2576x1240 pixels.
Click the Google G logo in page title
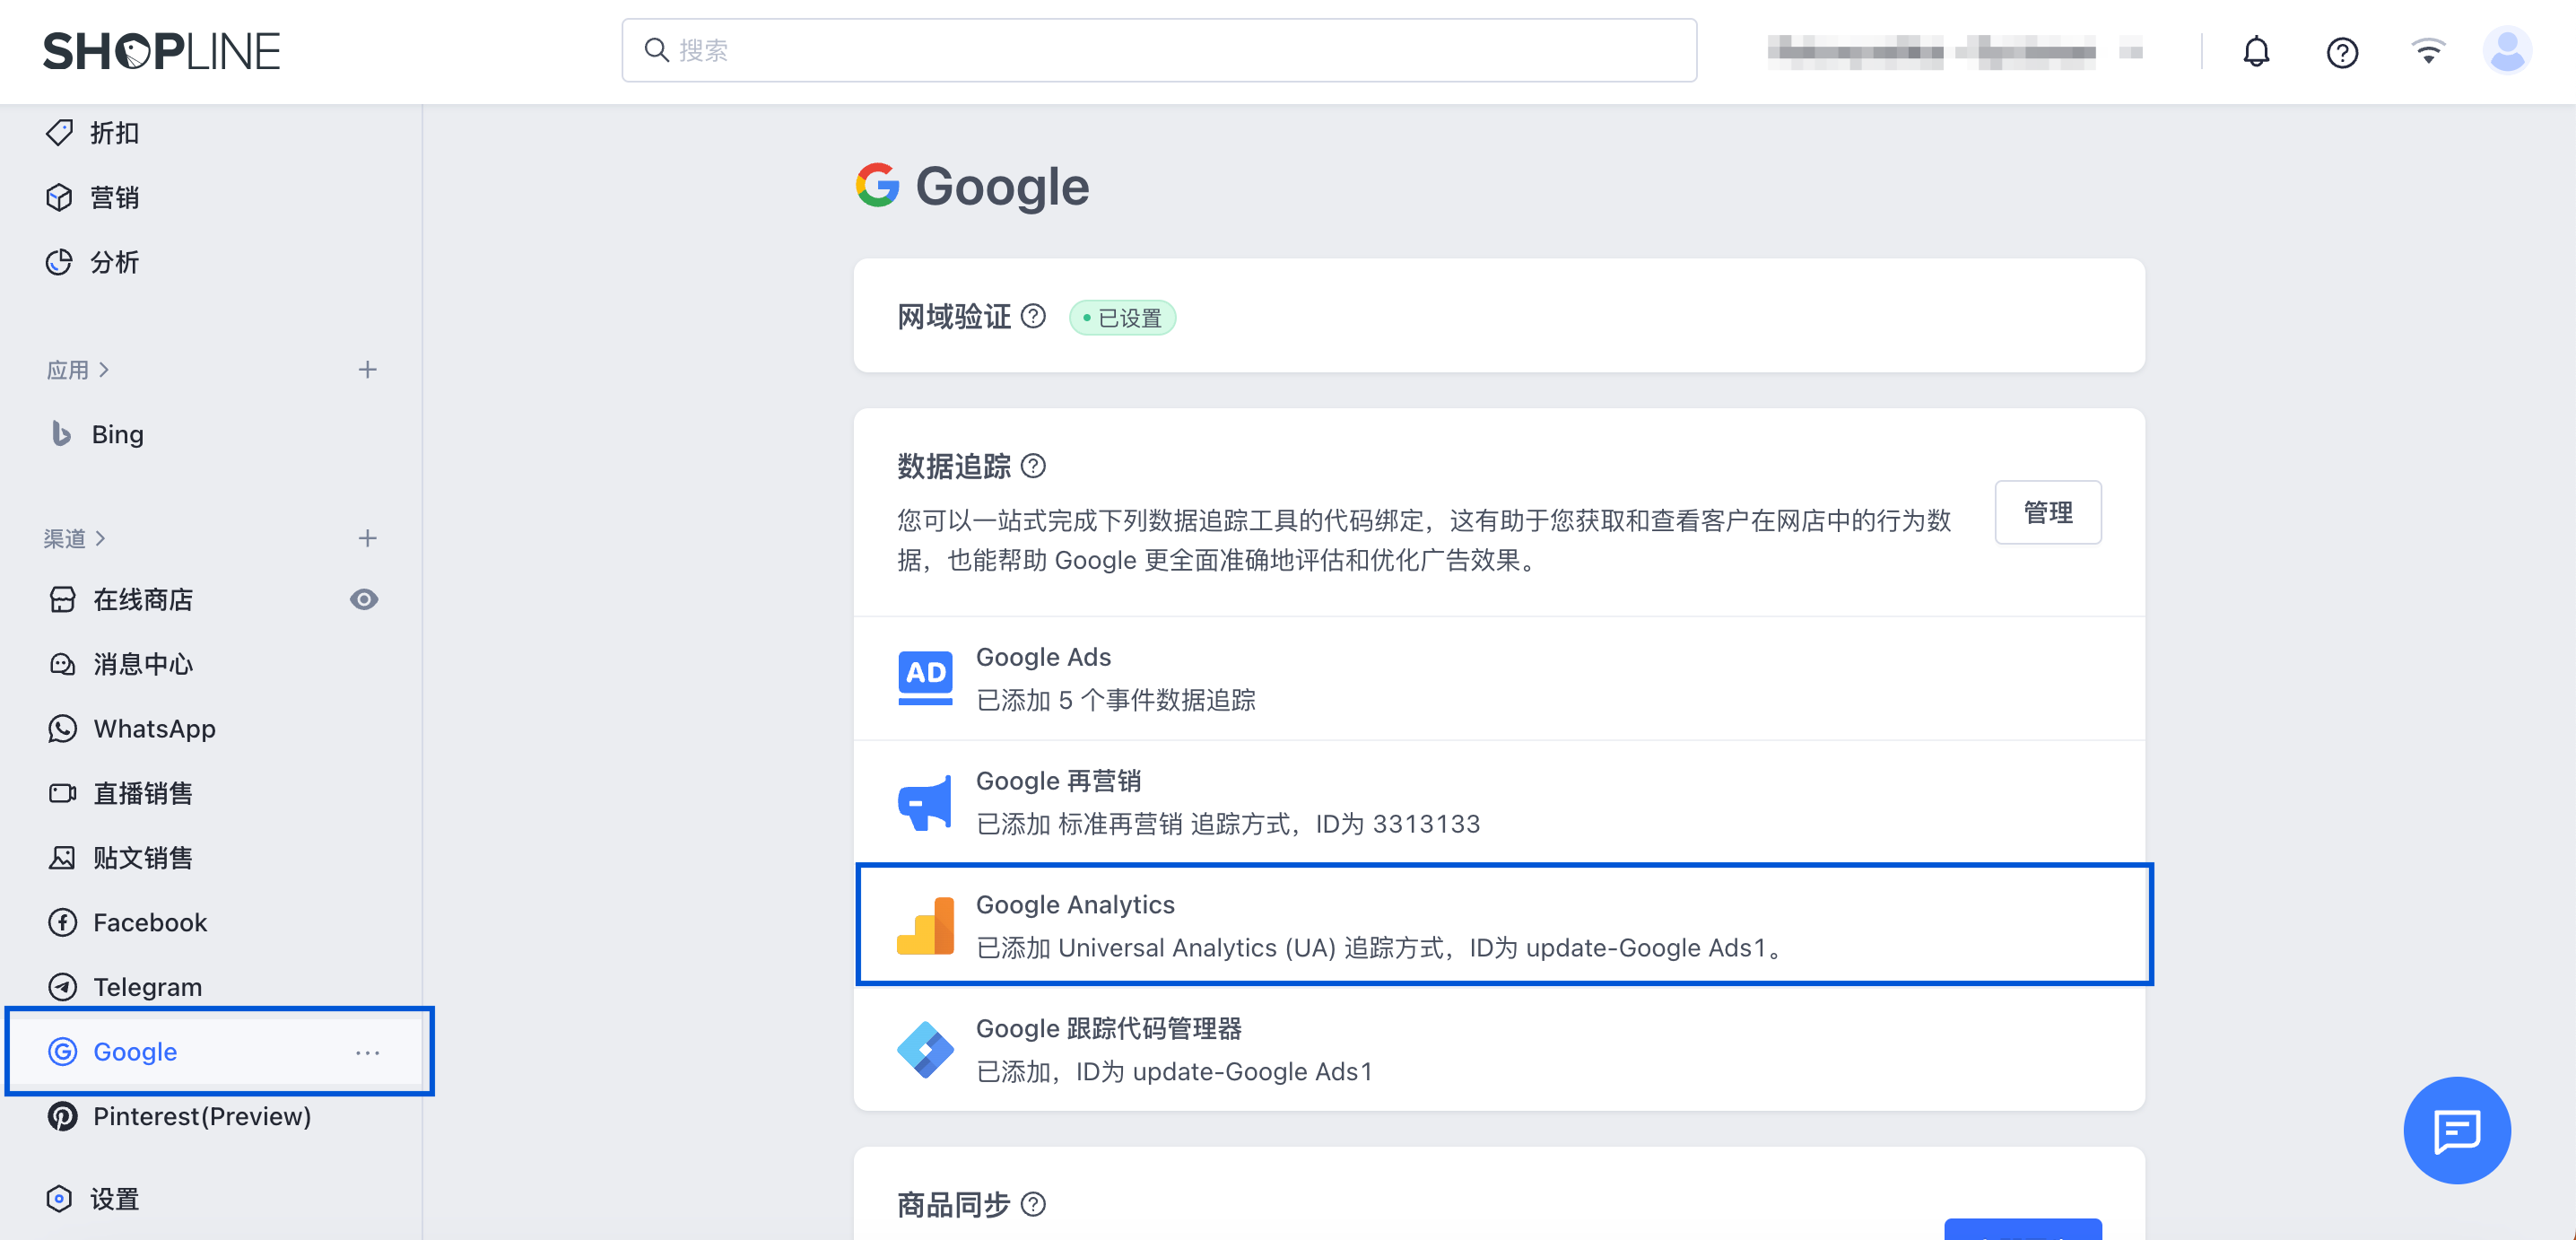tap(878, 185)
